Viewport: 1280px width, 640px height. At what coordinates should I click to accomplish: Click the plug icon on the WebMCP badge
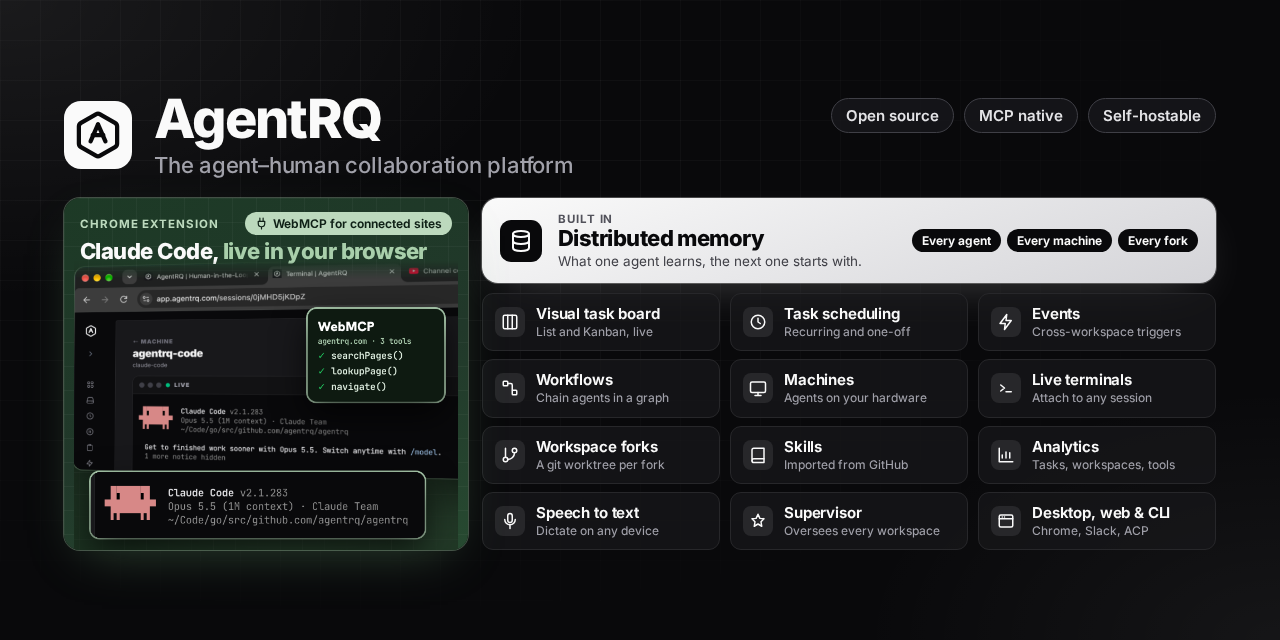tap(261, 224)
